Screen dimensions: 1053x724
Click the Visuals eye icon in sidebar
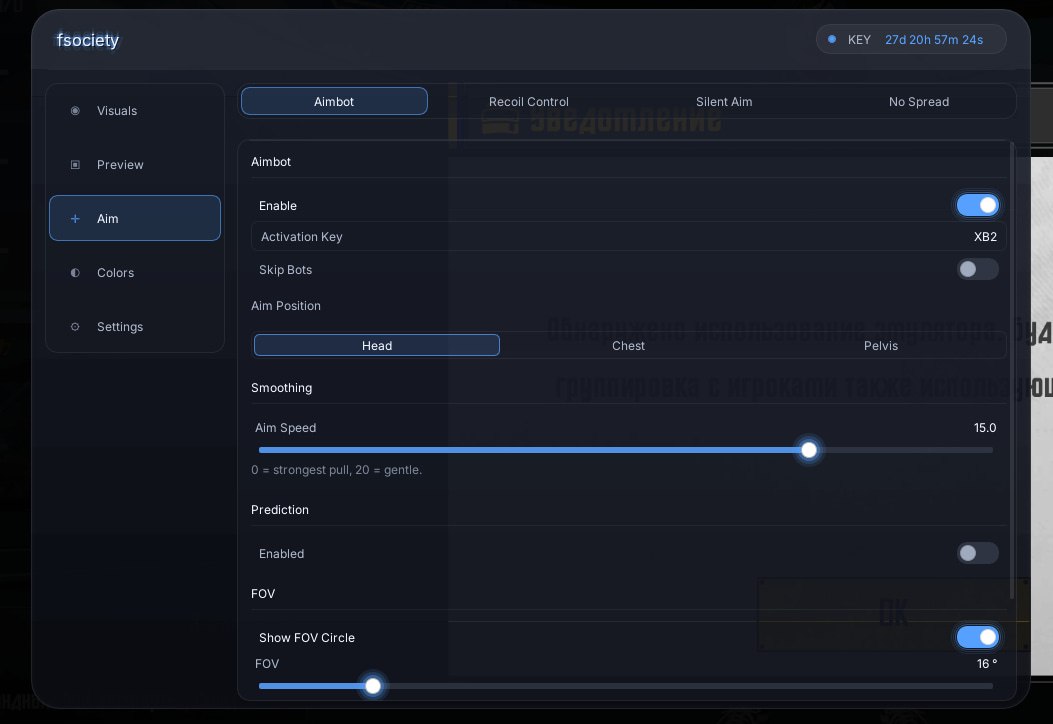(75, 111)
